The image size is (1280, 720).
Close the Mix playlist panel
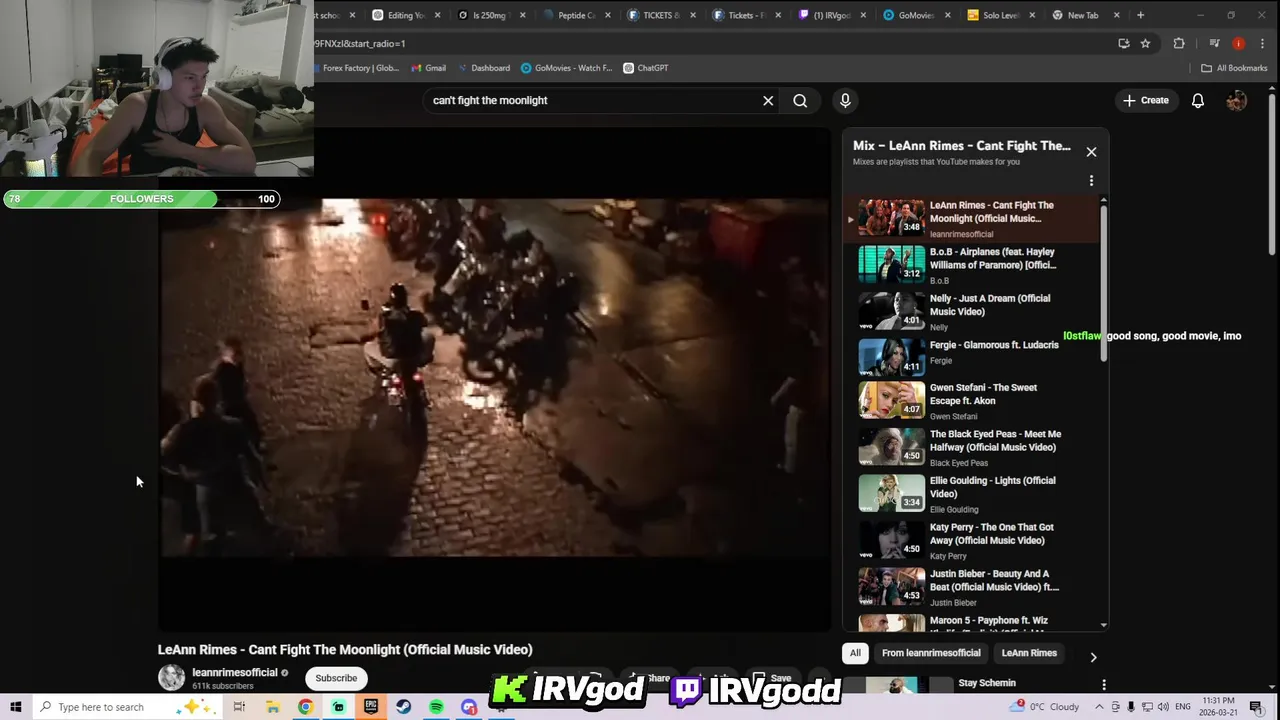(1091, 152)
